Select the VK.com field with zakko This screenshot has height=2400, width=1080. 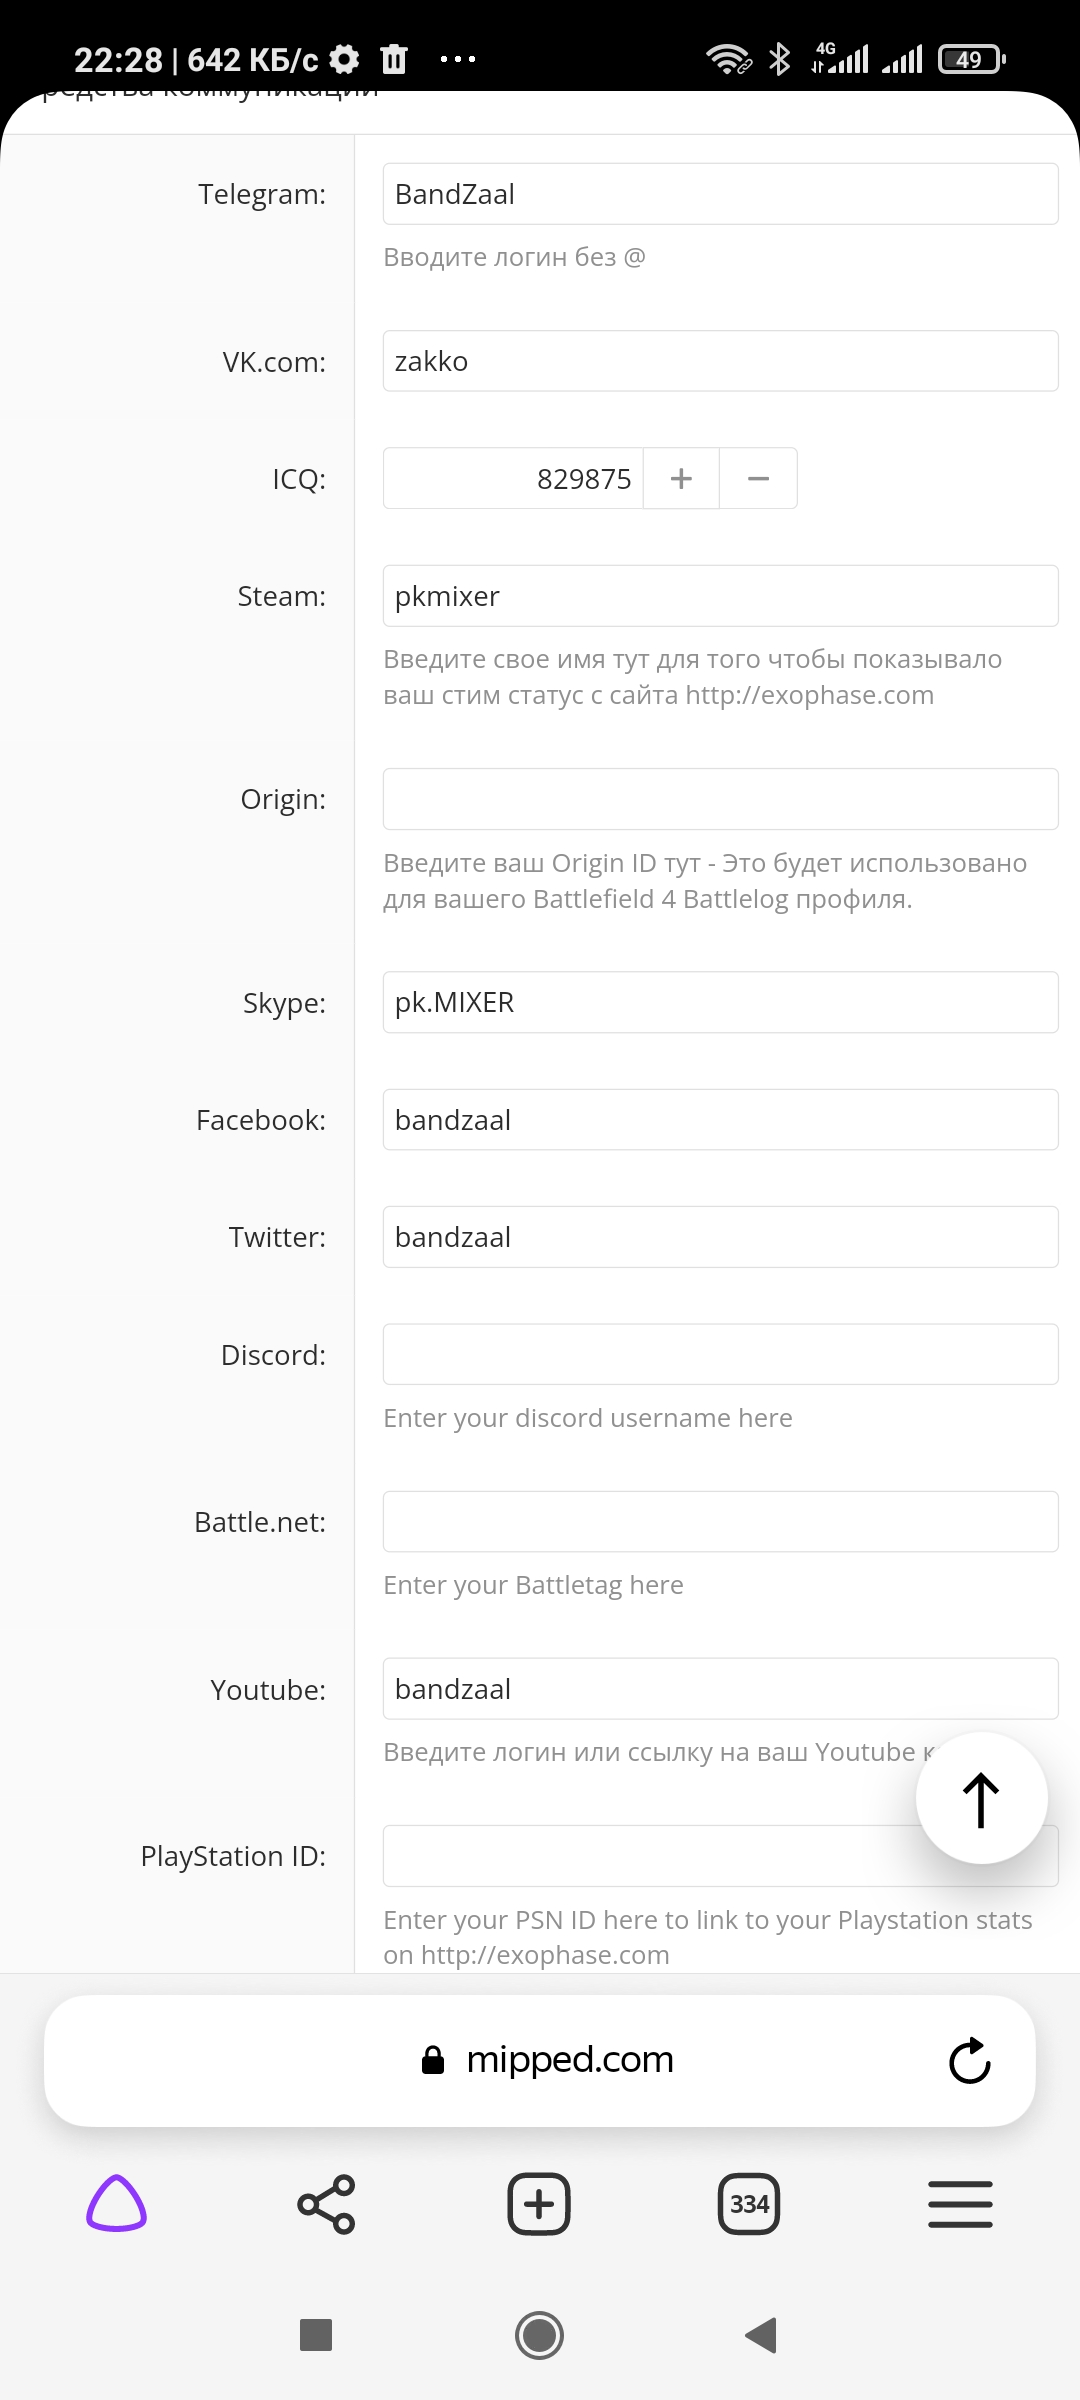[720, 361]
